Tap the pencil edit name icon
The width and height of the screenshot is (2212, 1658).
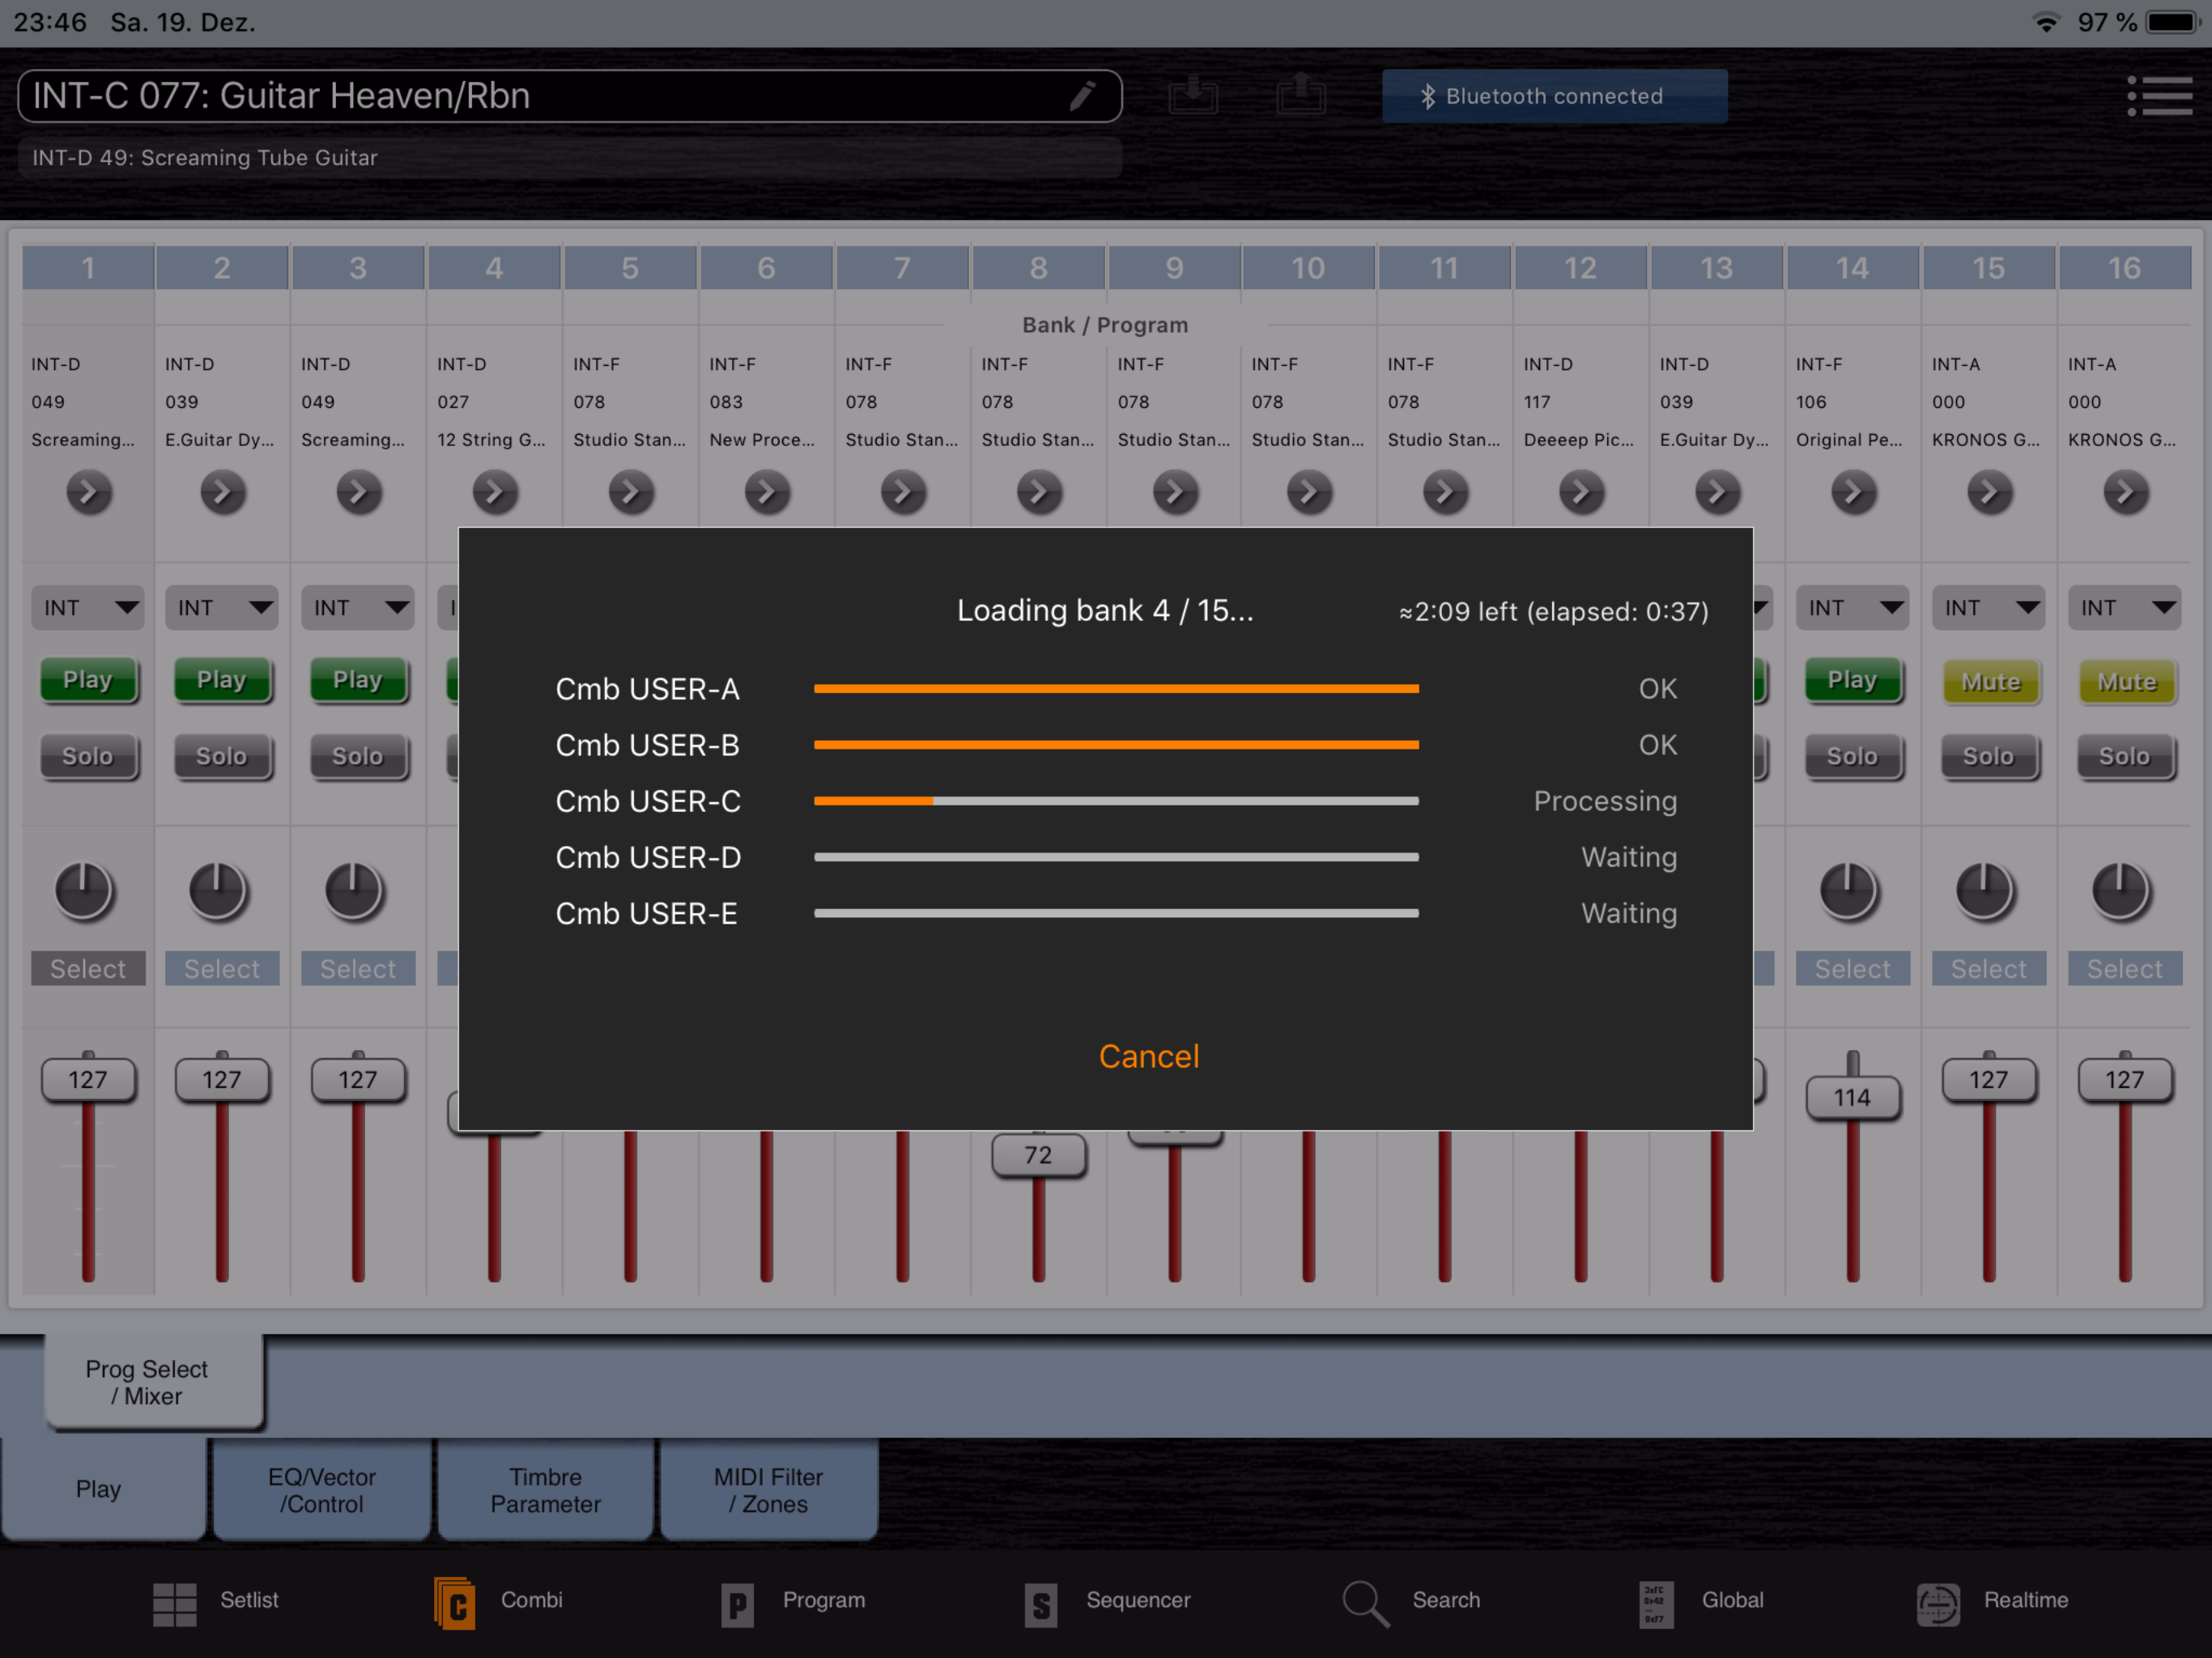pyautogui.click(x=1083, y=96)
